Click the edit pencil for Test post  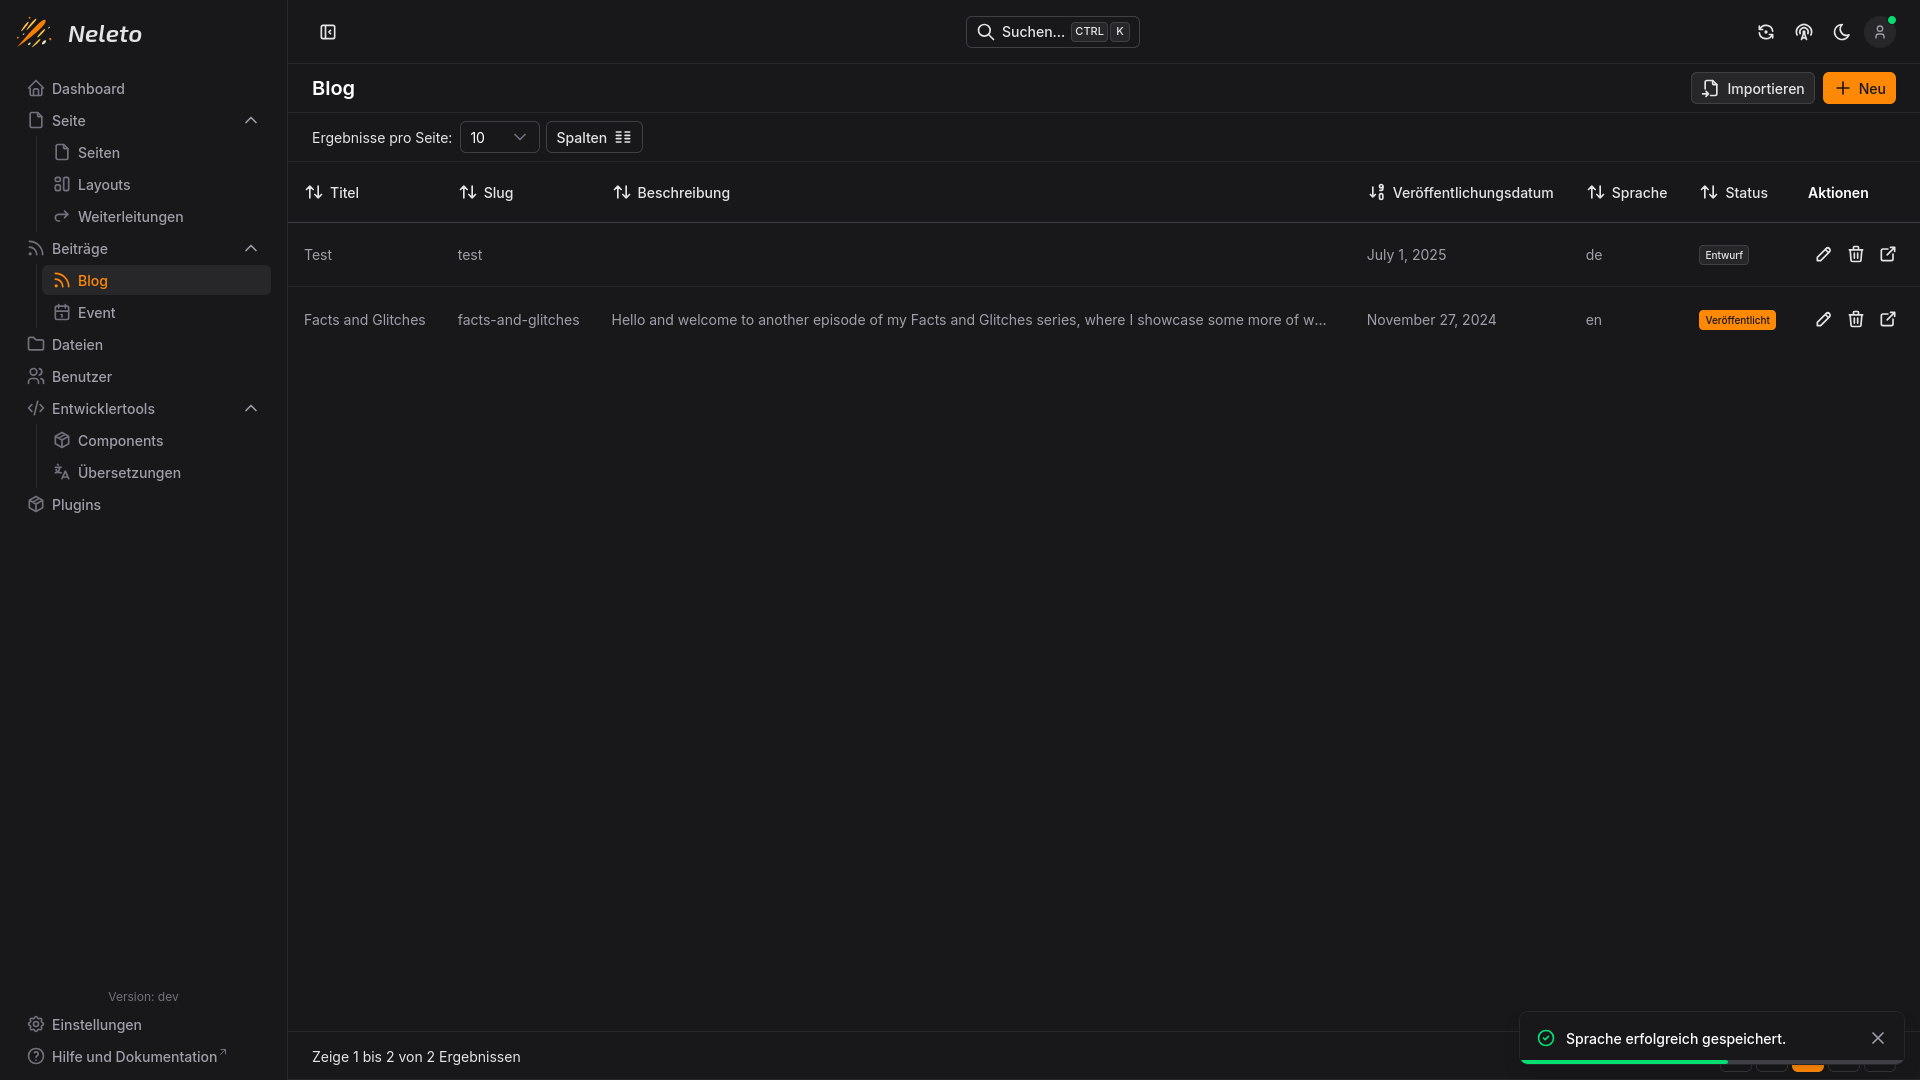click(x=1823, y=254)
